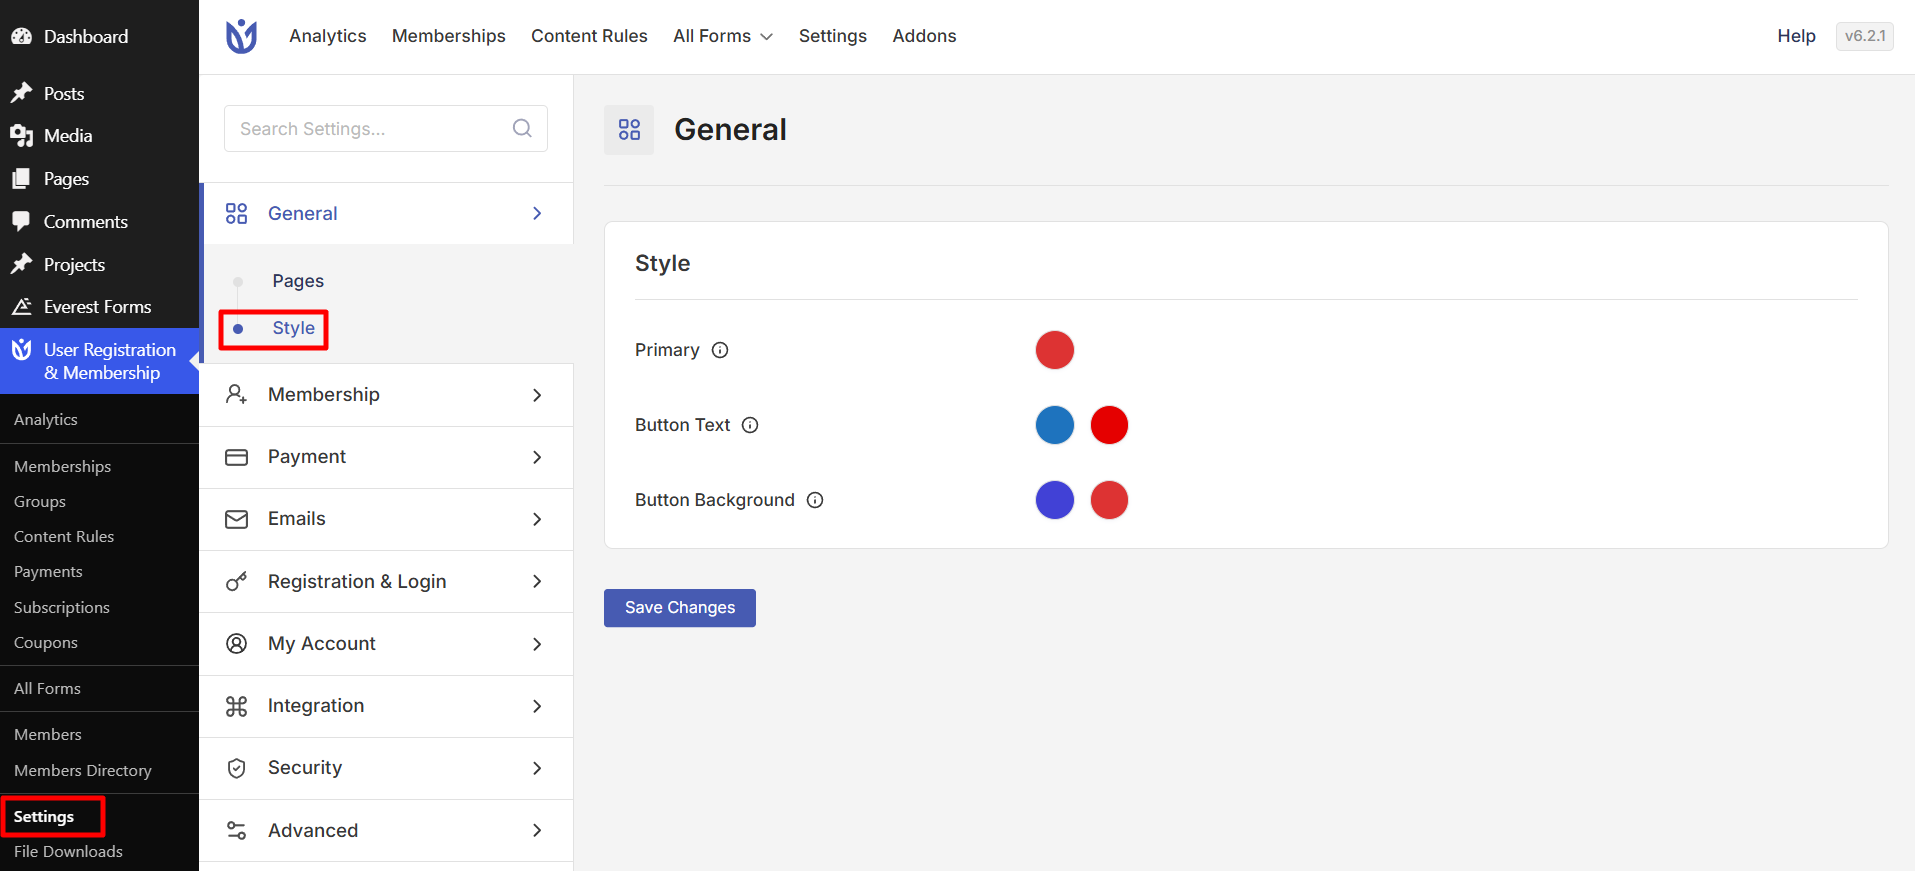Focus the Search Settings input field

[x=386, y=128]
